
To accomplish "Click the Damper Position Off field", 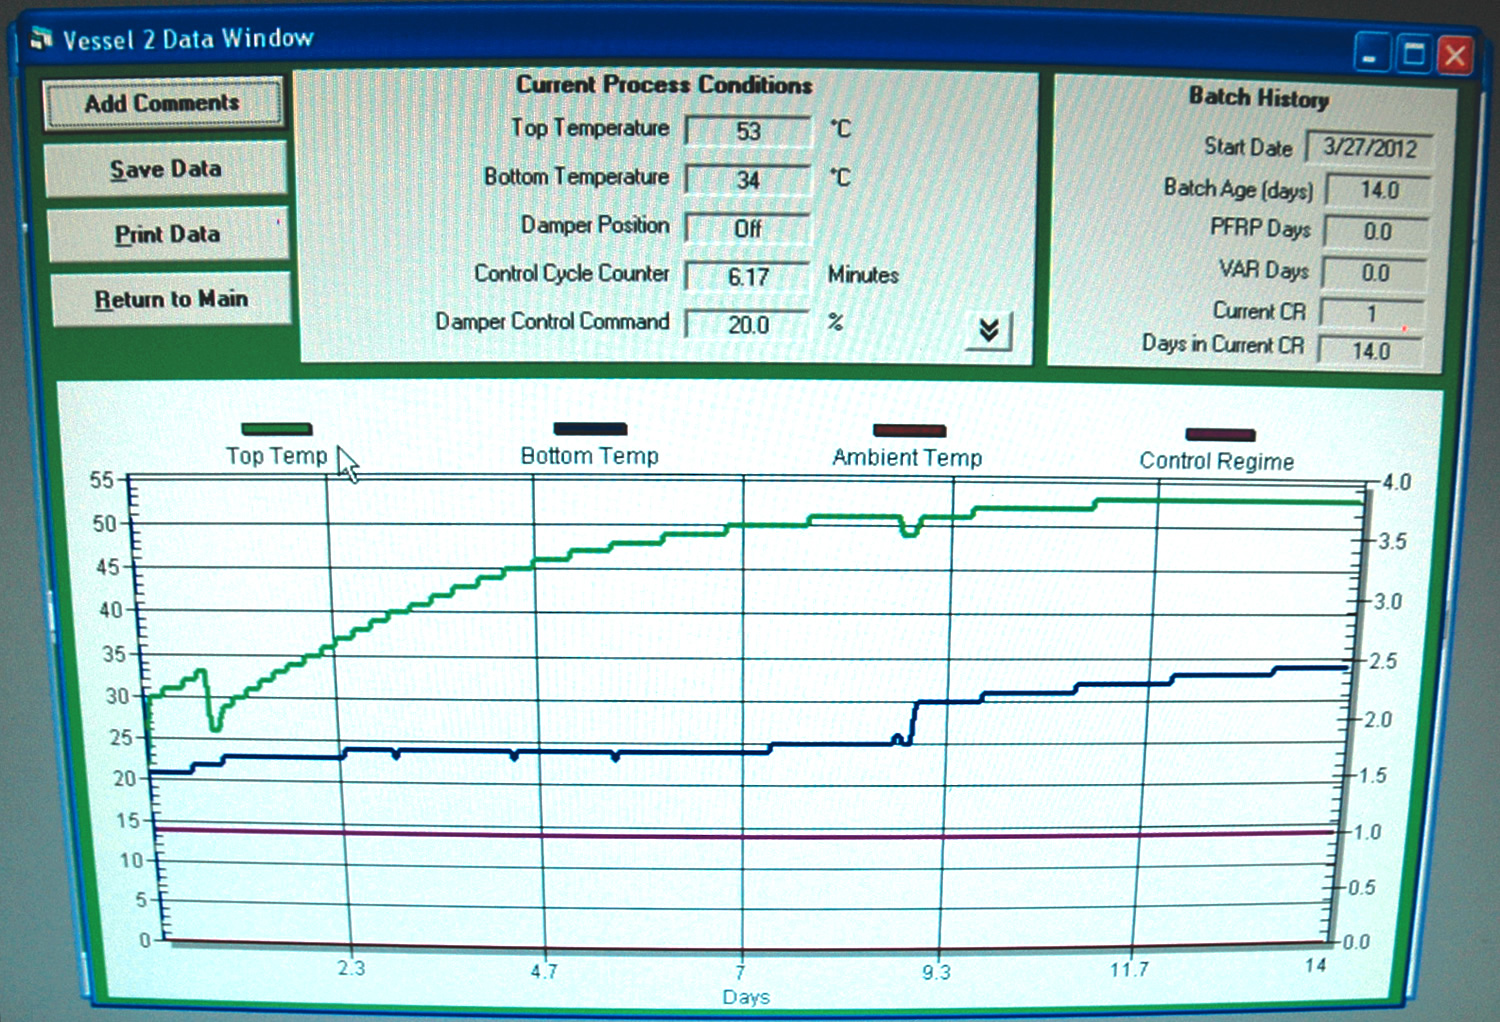I will (x=748, y=228).
